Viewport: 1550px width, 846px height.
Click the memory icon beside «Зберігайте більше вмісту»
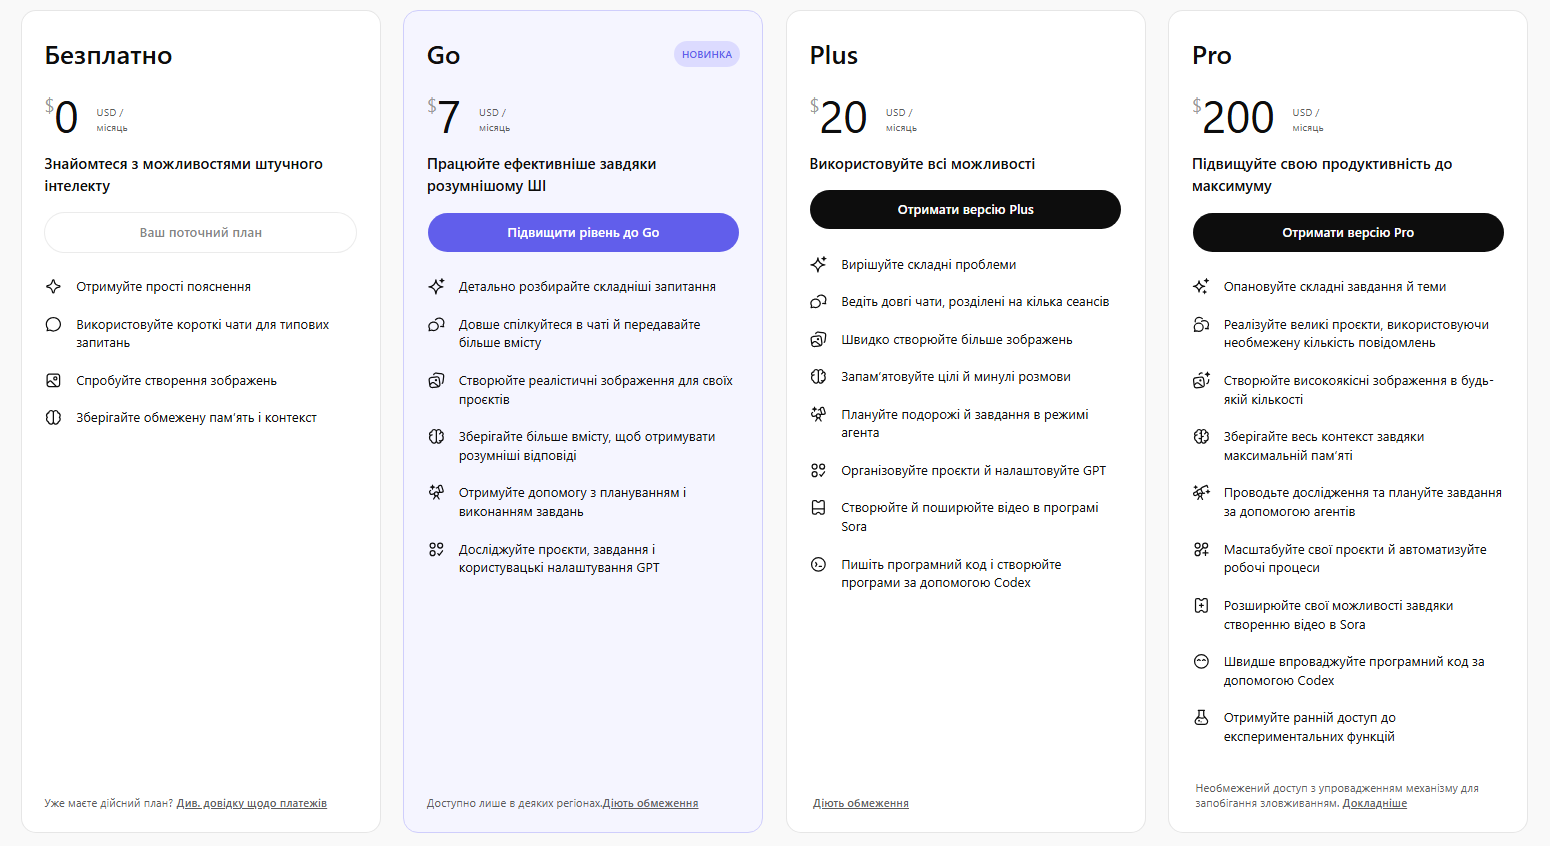[x=436, y=437]
